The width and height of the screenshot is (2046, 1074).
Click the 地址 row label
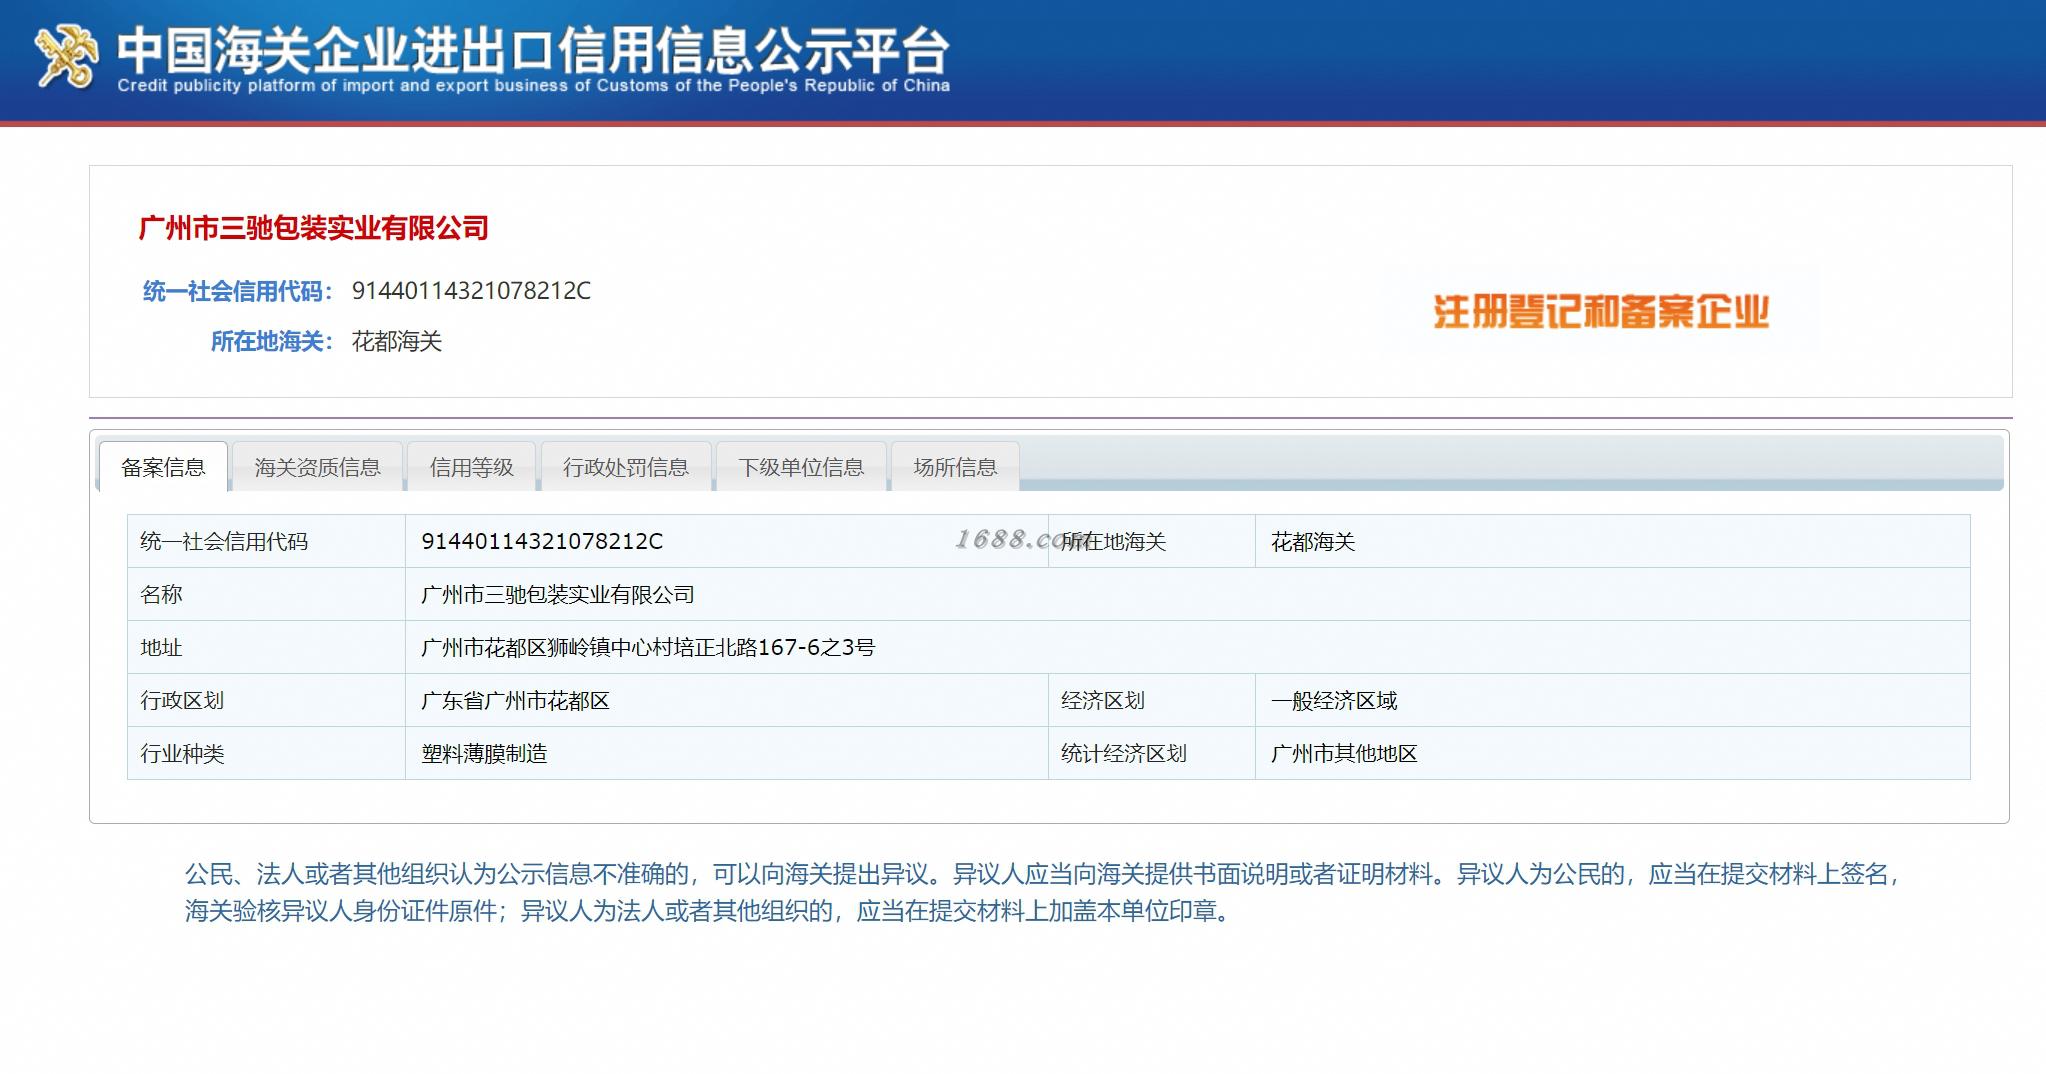(266, 647)
